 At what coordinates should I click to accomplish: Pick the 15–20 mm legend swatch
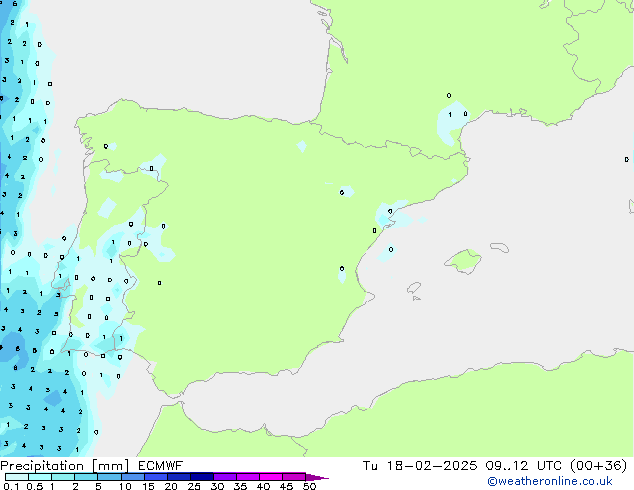(155, 477)
